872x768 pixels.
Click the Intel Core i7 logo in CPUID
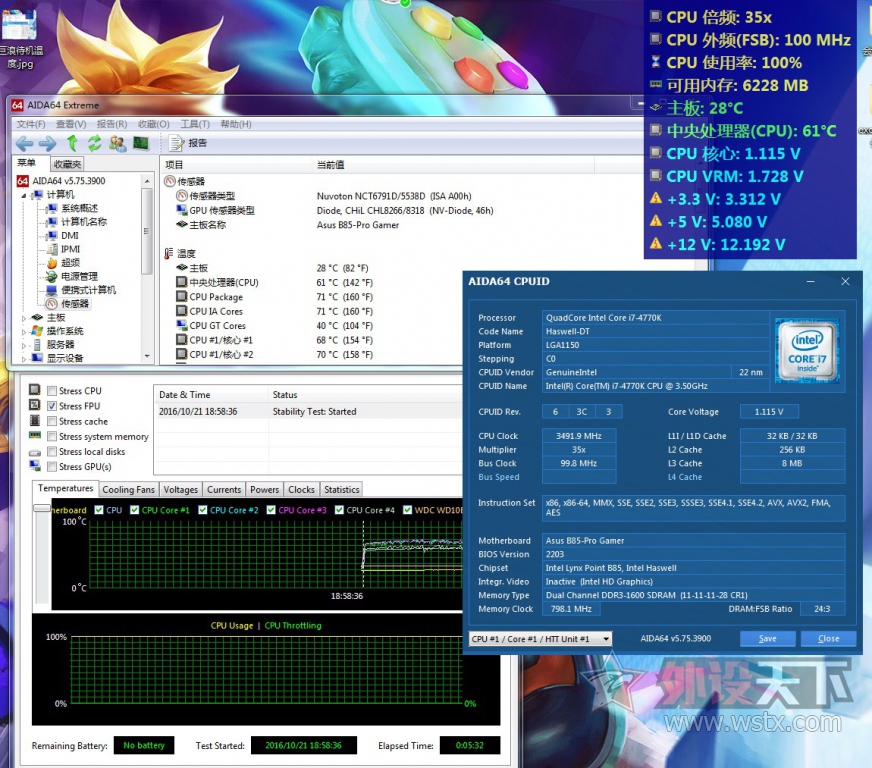pyautogui.click(x=807, y=350)
